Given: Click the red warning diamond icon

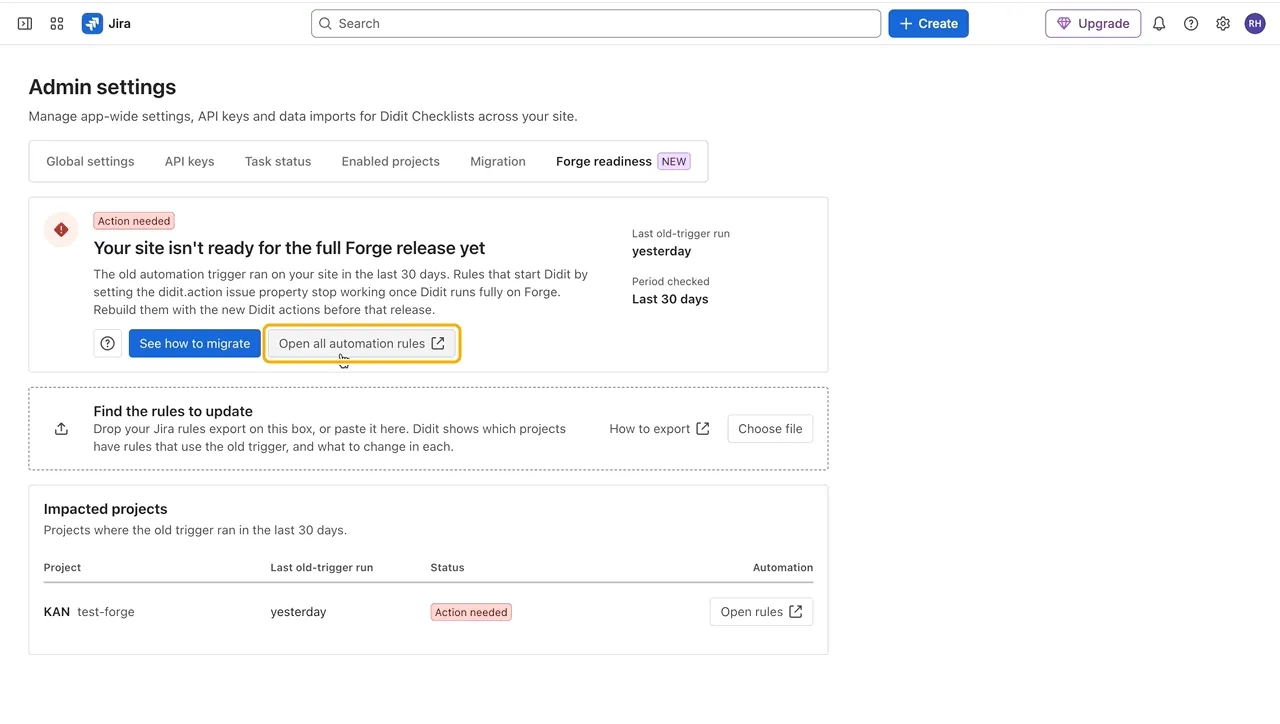Looking at the screenshot, I should (x=61, y=230).
